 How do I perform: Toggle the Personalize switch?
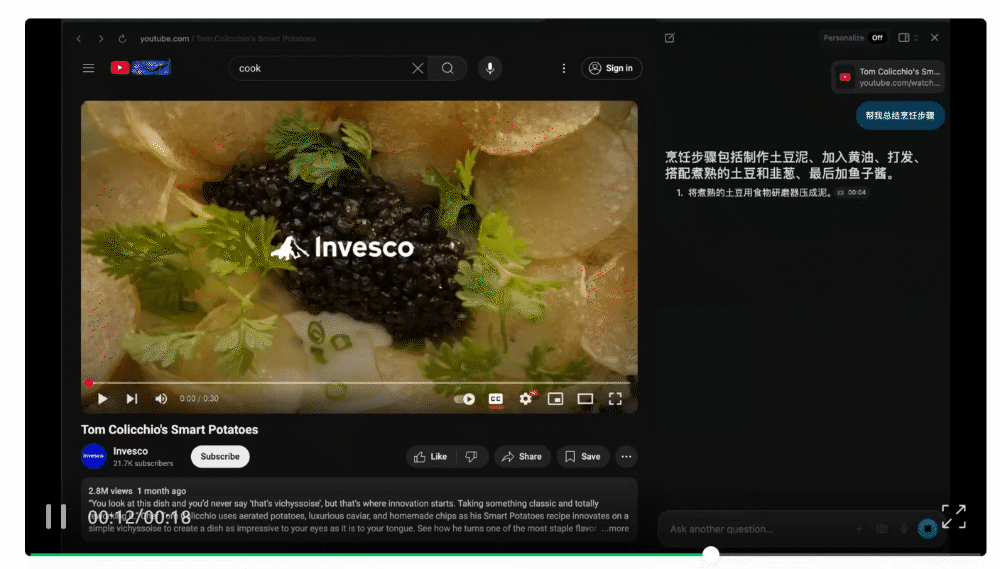(x=876, y=38)
